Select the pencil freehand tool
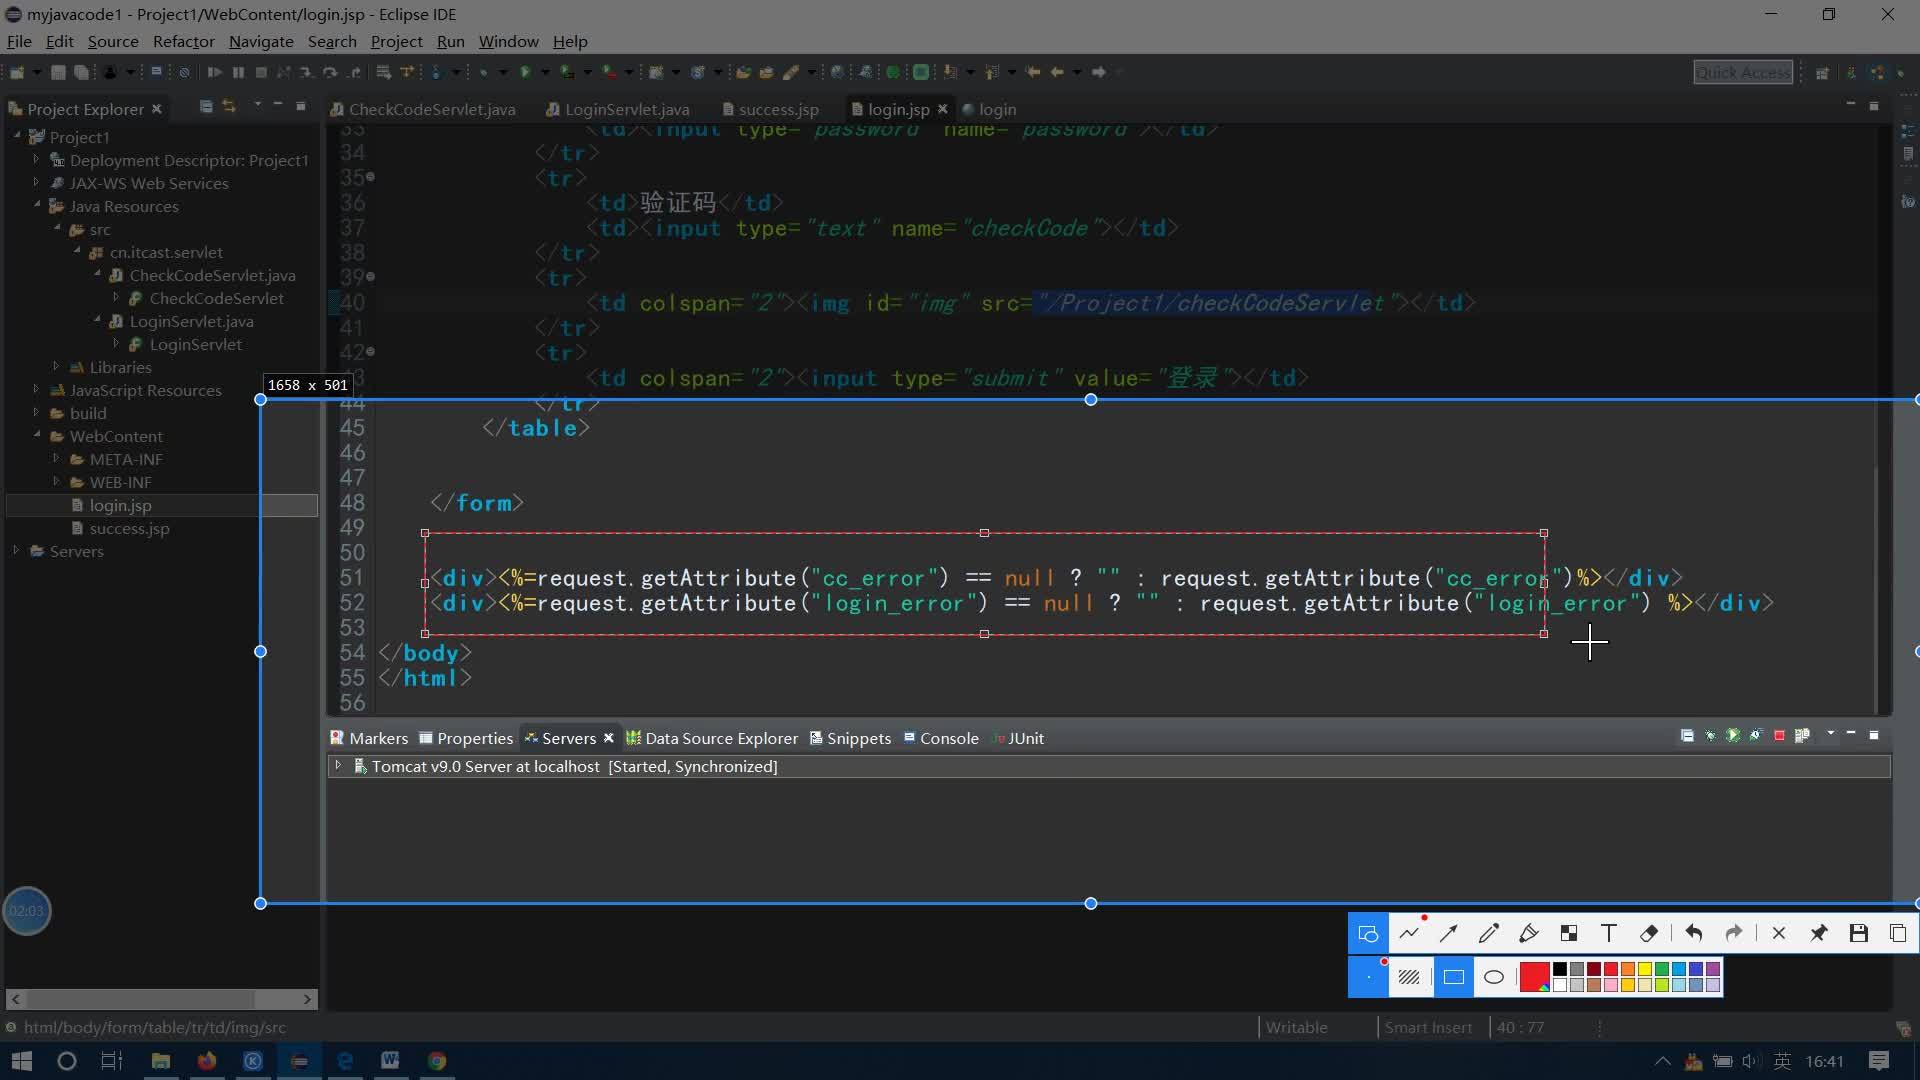The image size is (1920, 1080). 1489,934
